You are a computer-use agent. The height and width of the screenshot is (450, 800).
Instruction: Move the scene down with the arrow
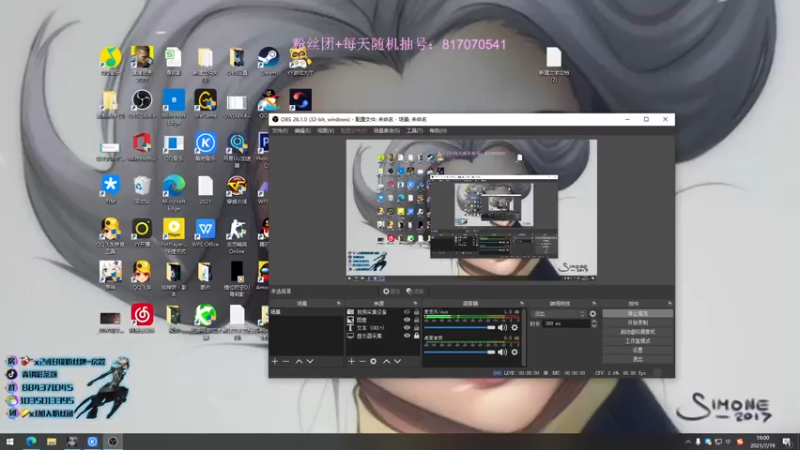pyautogui.click(x=310, y=361)
